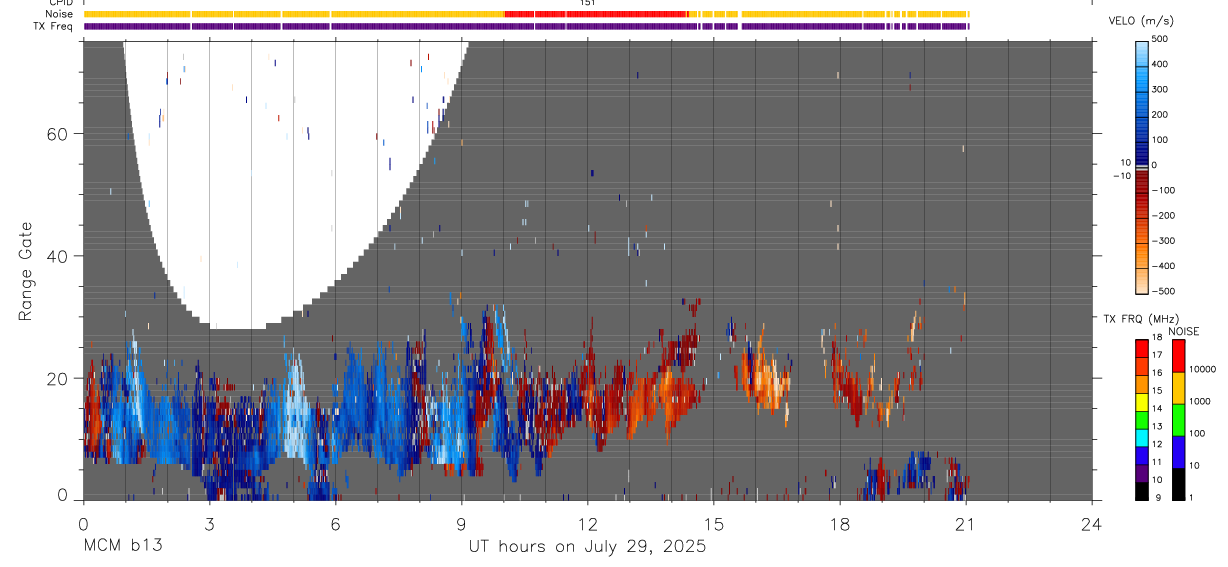Click the "NOISE" legend title

click(x=1183, y=331)
